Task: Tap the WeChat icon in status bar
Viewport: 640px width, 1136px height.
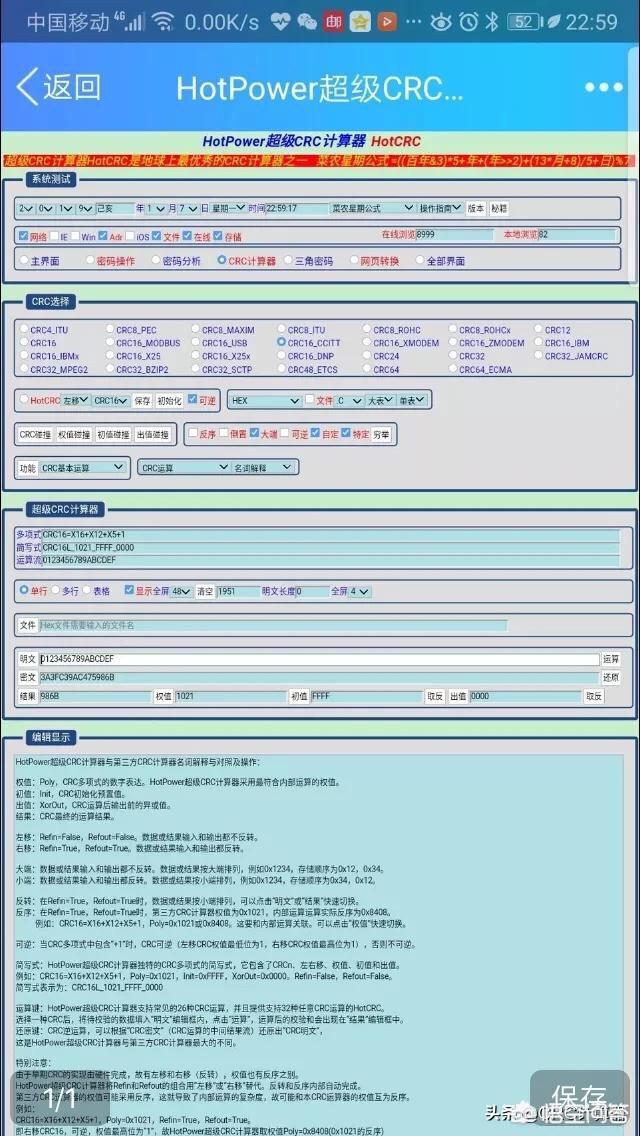Action: pos(308,21)
